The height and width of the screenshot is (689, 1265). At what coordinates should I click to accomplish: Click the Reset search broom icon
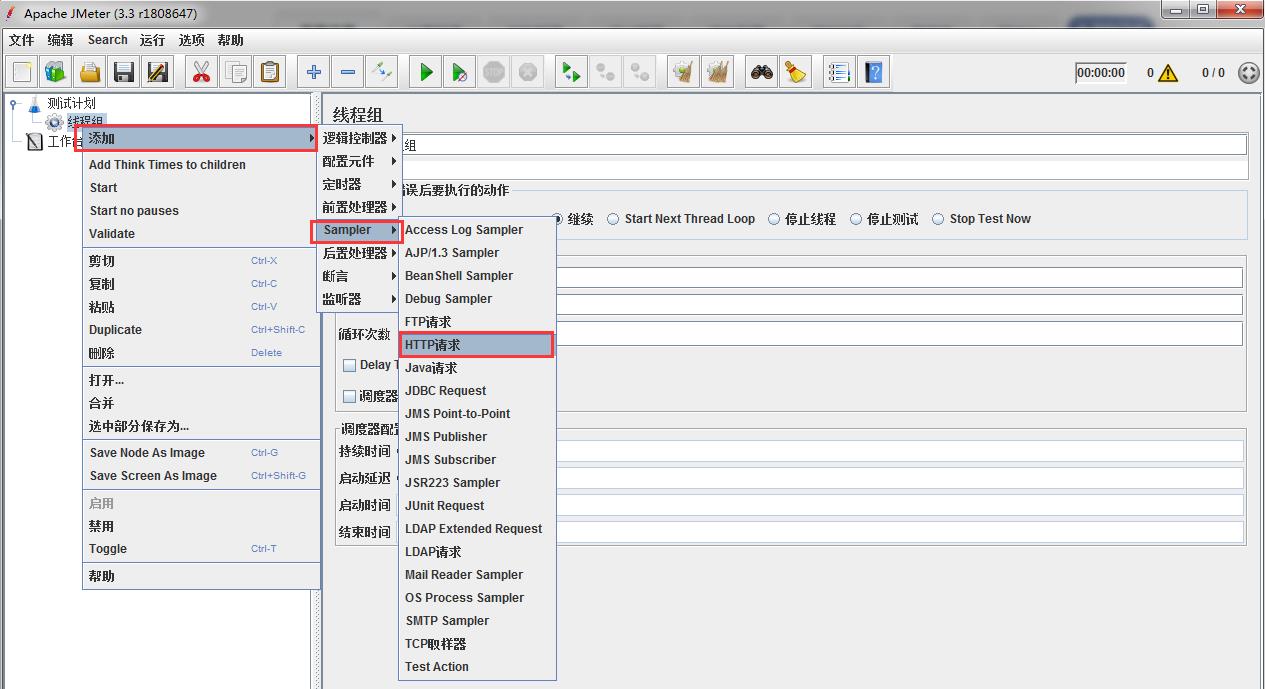pyautogui.click(x=795, y=72)
